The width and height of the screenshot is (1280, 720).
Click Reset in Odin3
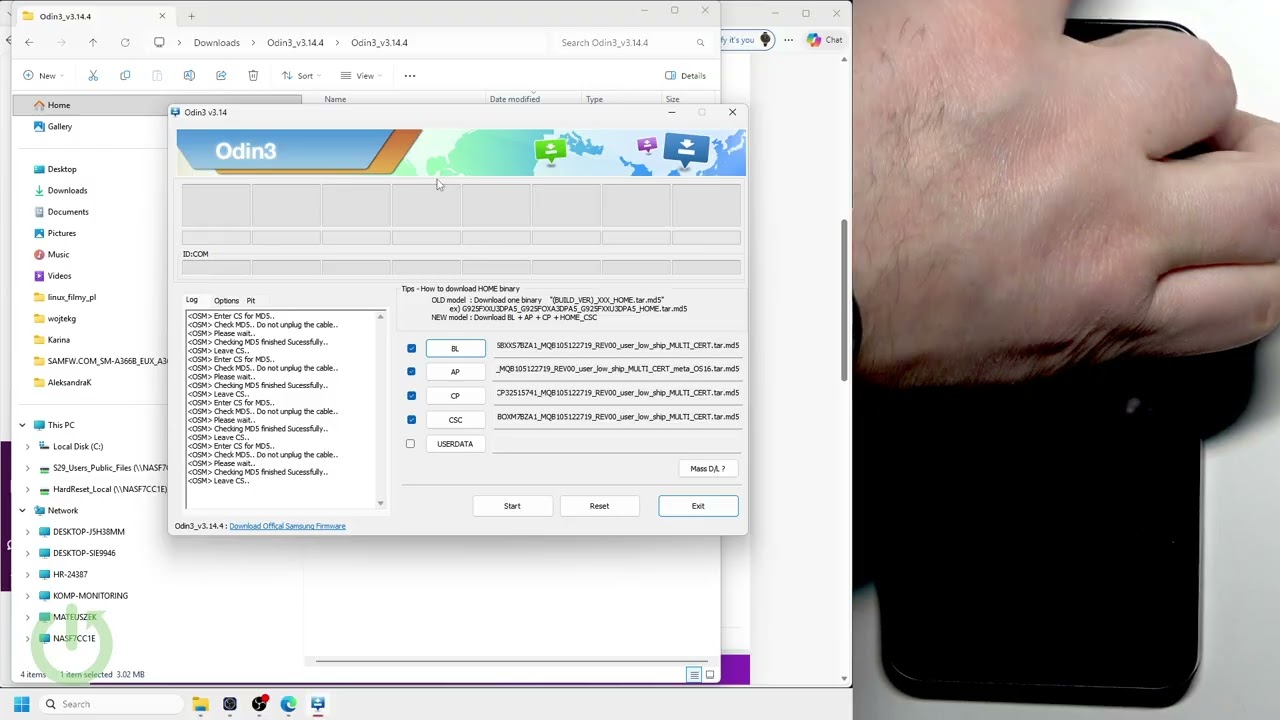pyautogui.click(x=599, y=506)
